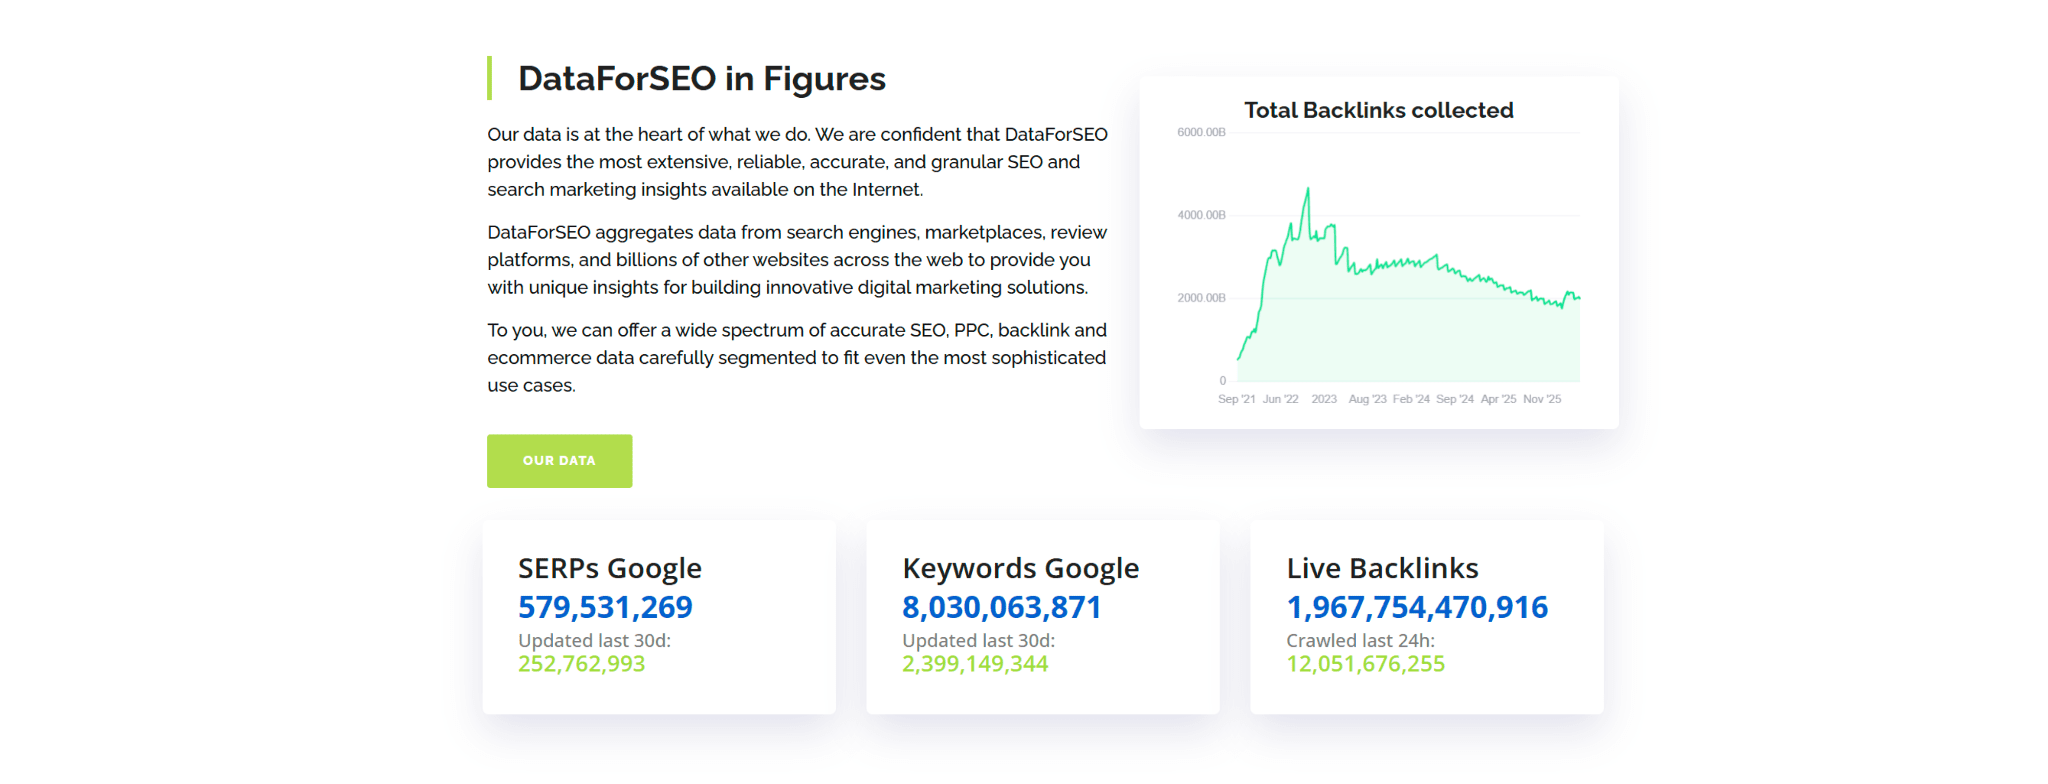Click the 579,531,269 SERPs value
The width and height of the screenshot is (2048, 784).
pos(605,607)
